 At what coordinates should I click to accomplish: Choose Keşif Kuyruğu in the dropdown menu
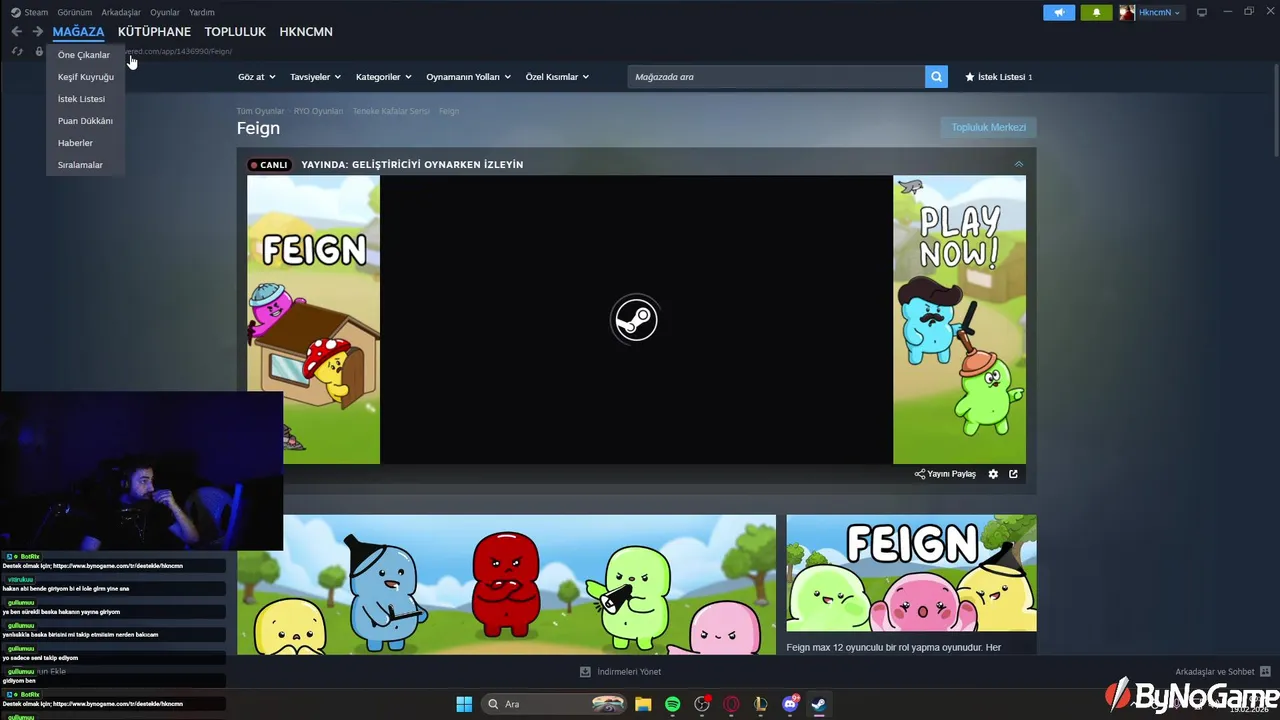pos(85,77)
